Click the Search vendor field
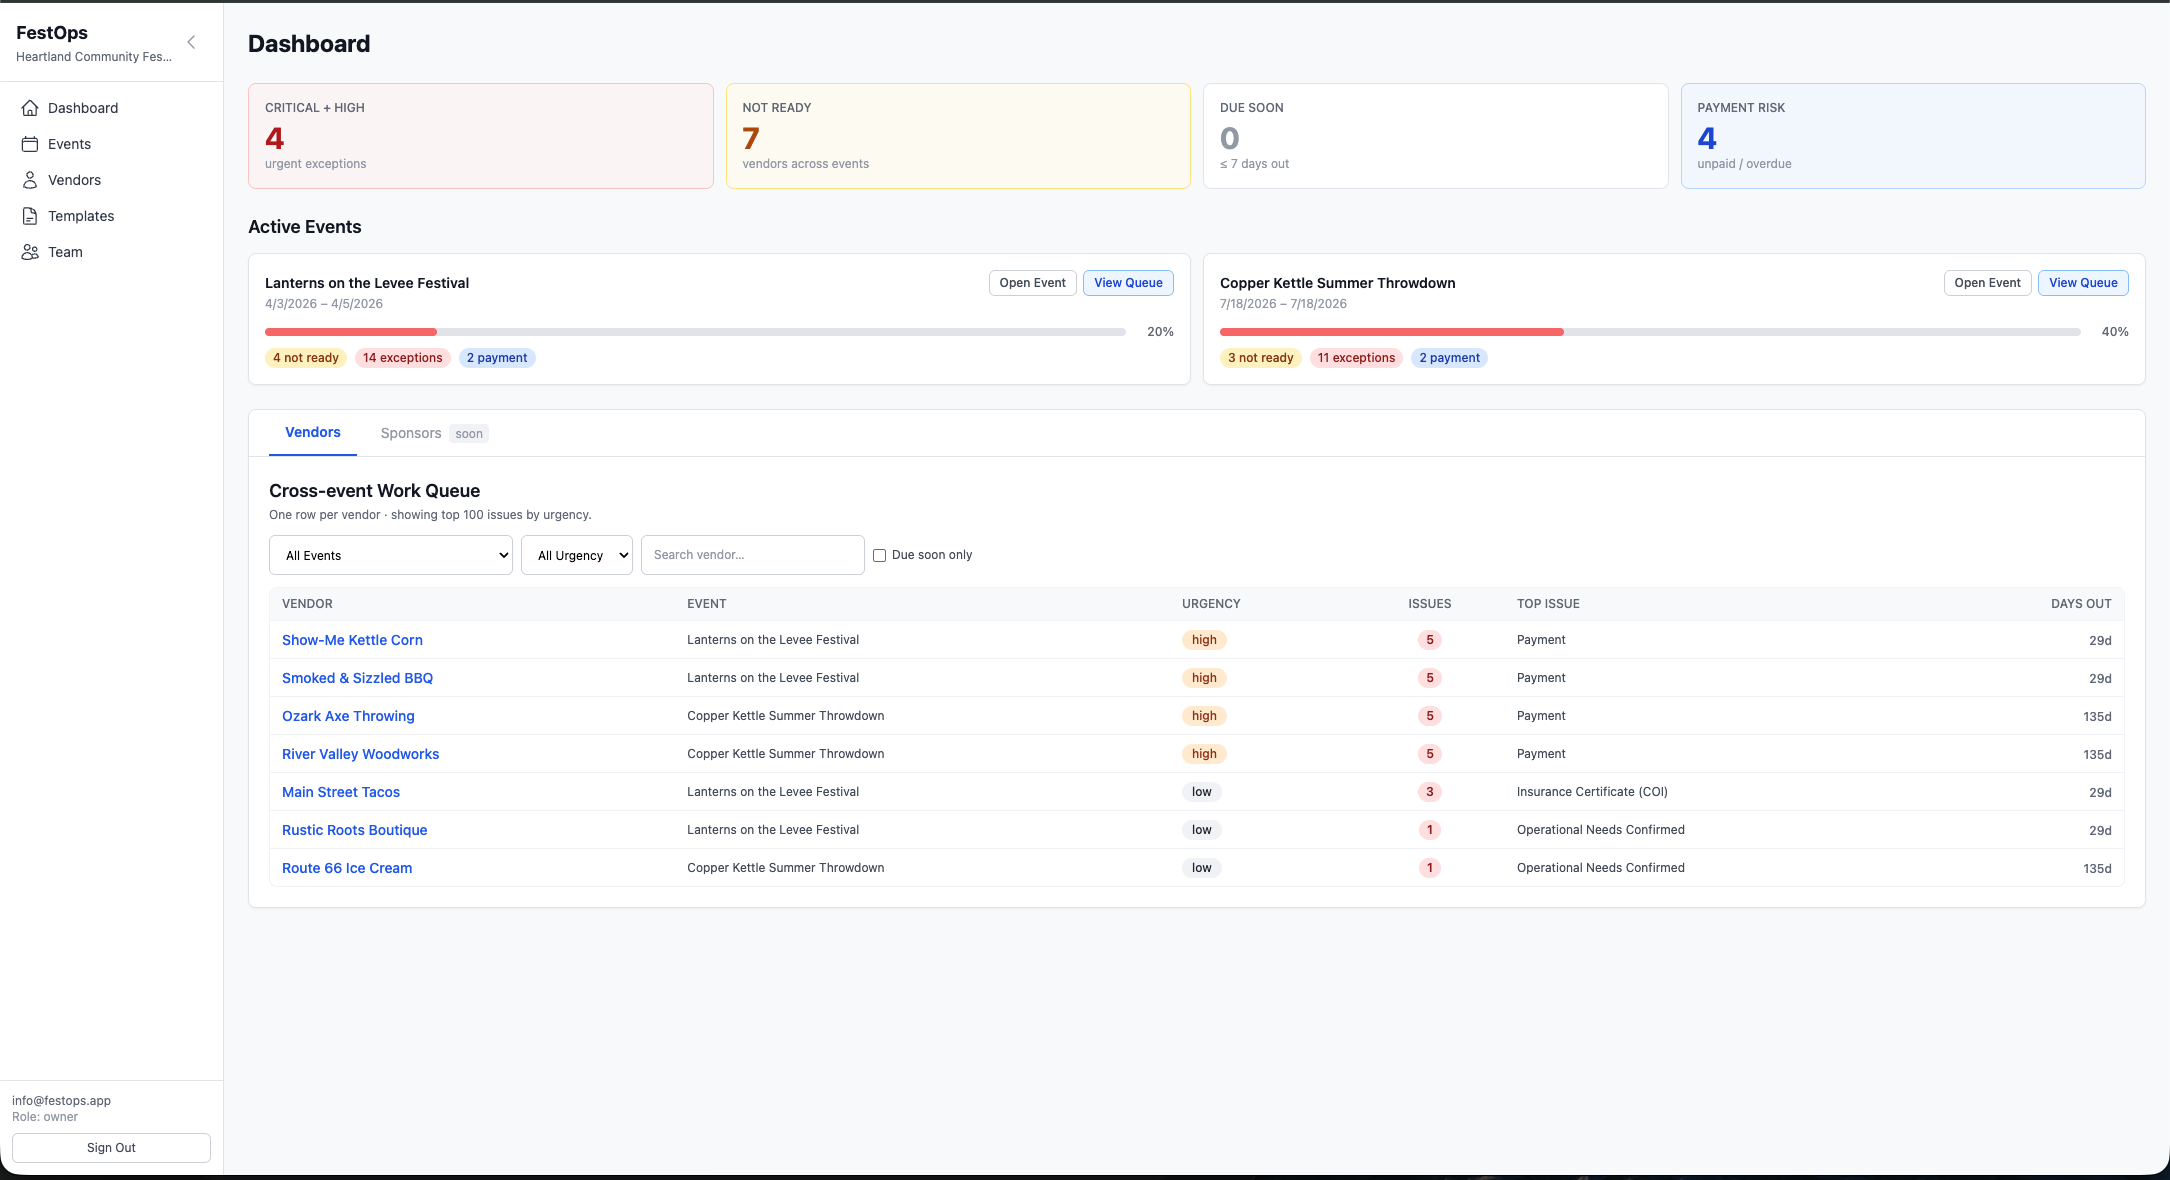The image size is (2170, 1180). pos(752,555)
